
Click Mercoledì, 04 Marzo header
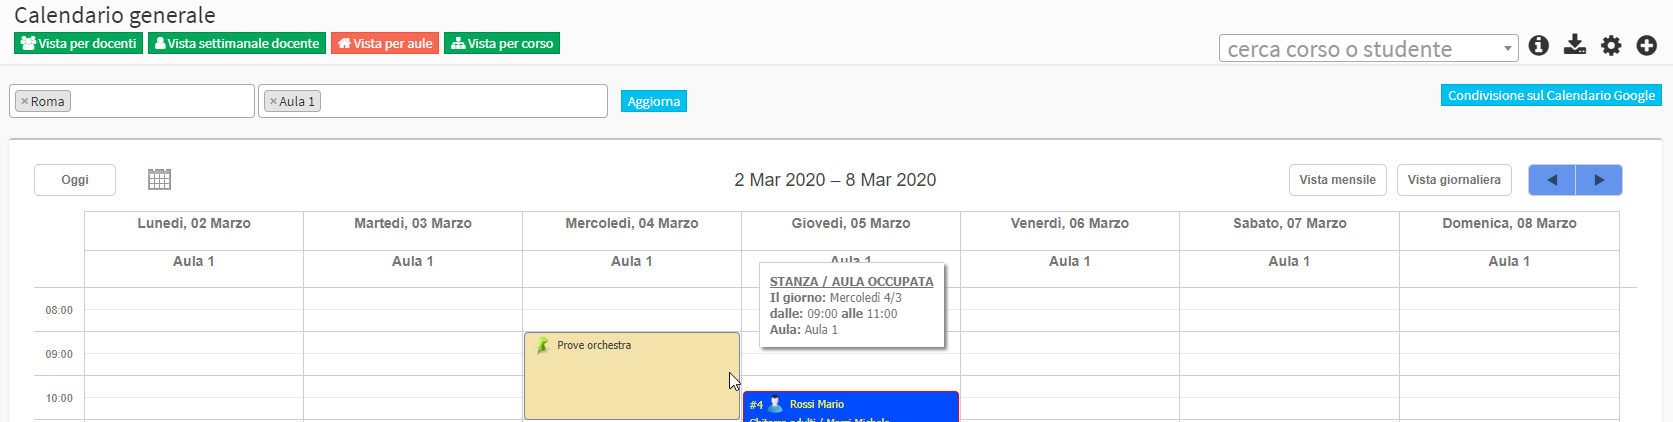coord(632,223)
